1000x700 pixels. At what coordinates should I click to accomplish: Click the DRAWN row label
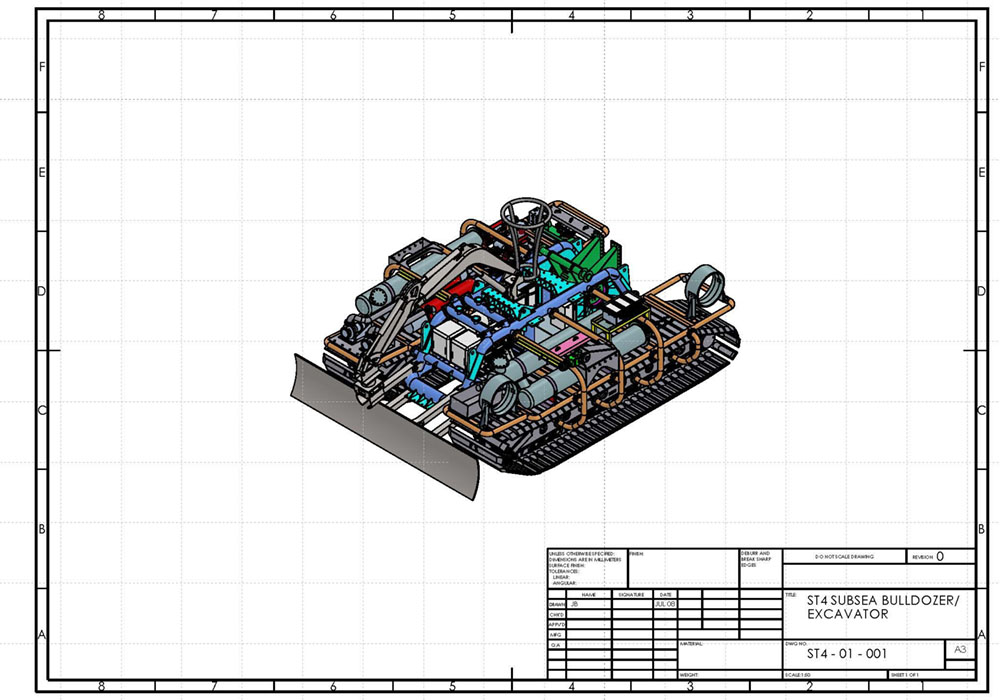pos(557,604)
